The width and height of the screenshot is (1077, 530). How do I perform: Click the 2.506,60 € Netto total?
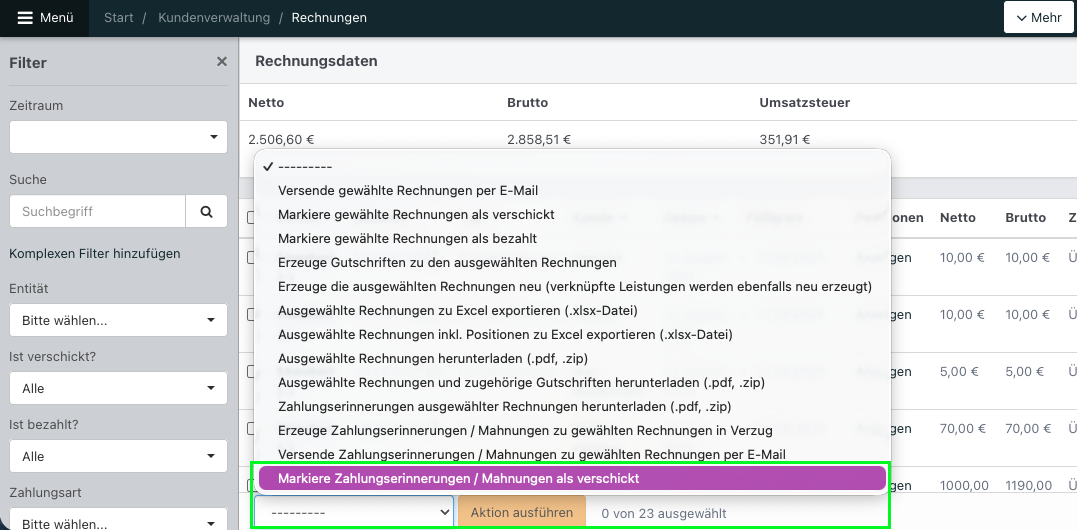point(281,139)
